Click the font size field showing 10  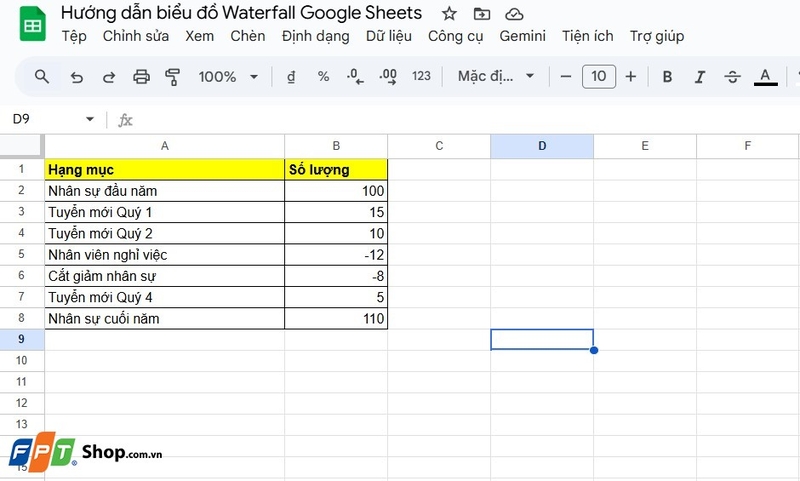[x=598, y=77]
